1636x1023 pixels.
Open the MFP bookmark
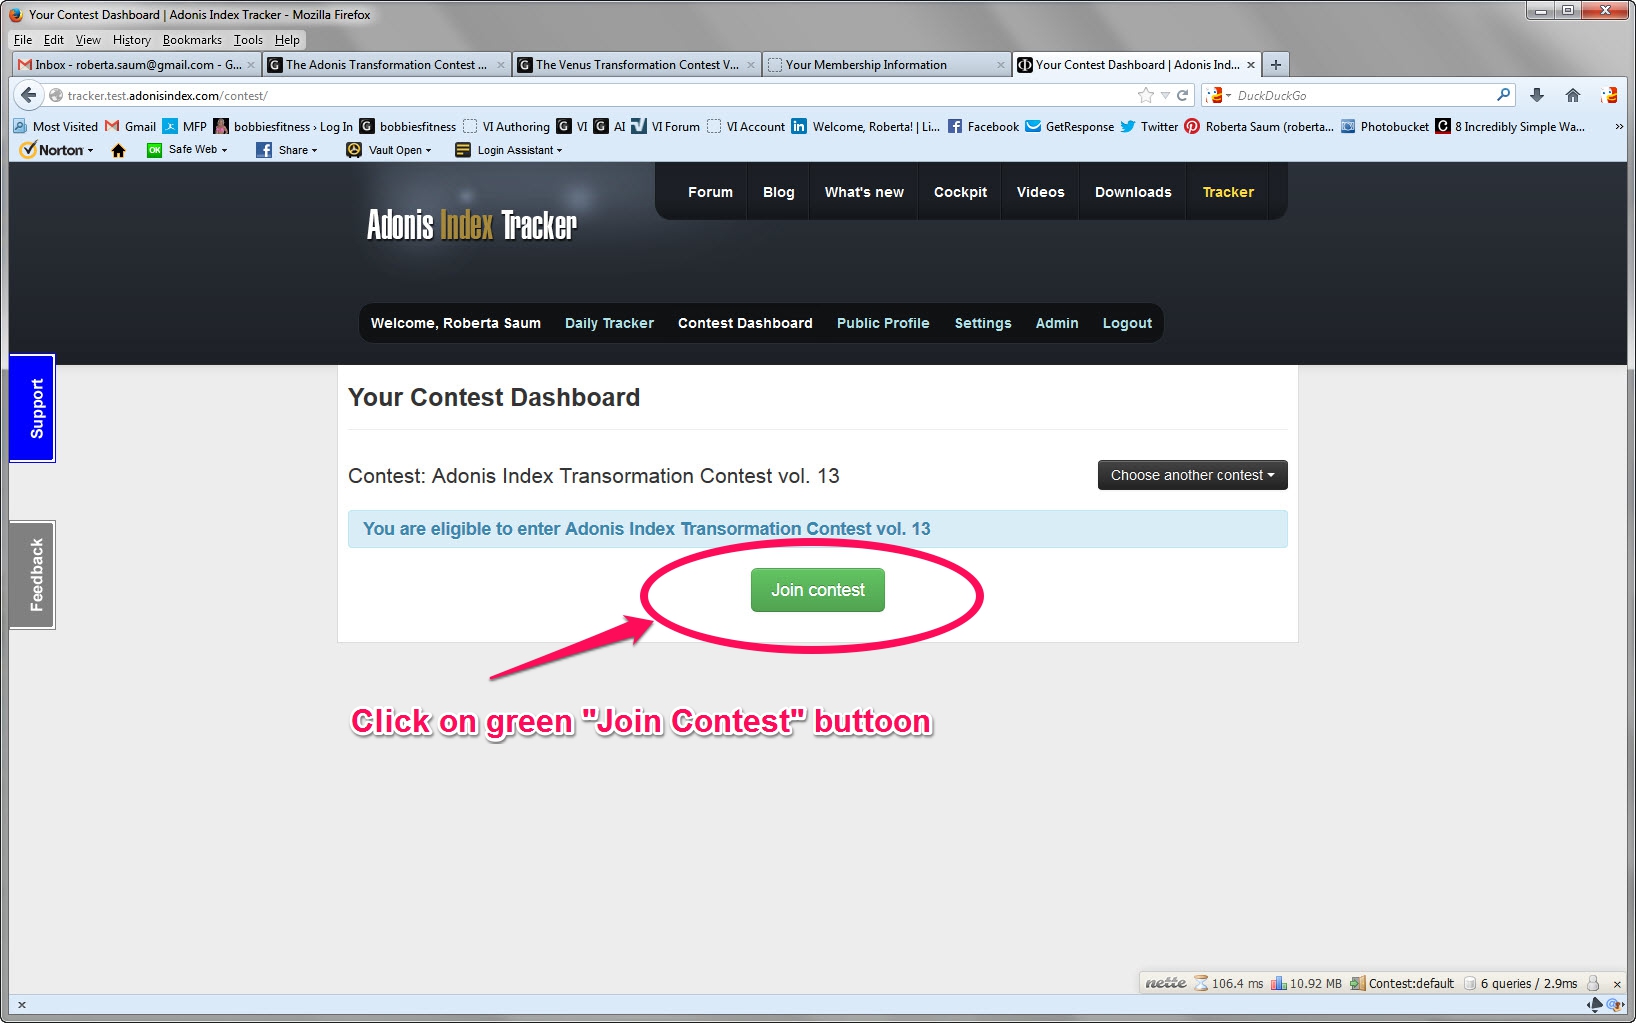185,127
